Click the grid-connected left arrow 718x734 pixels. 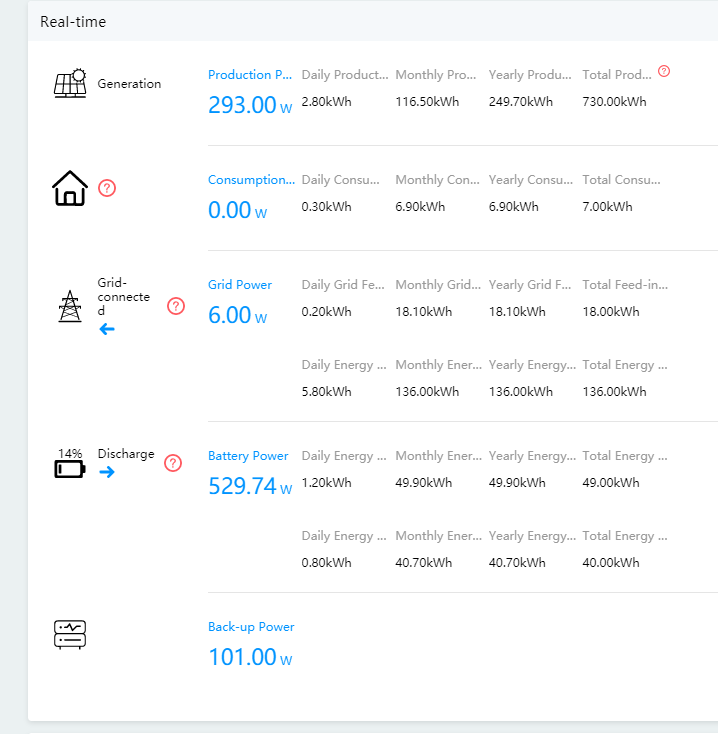[107, 329]
